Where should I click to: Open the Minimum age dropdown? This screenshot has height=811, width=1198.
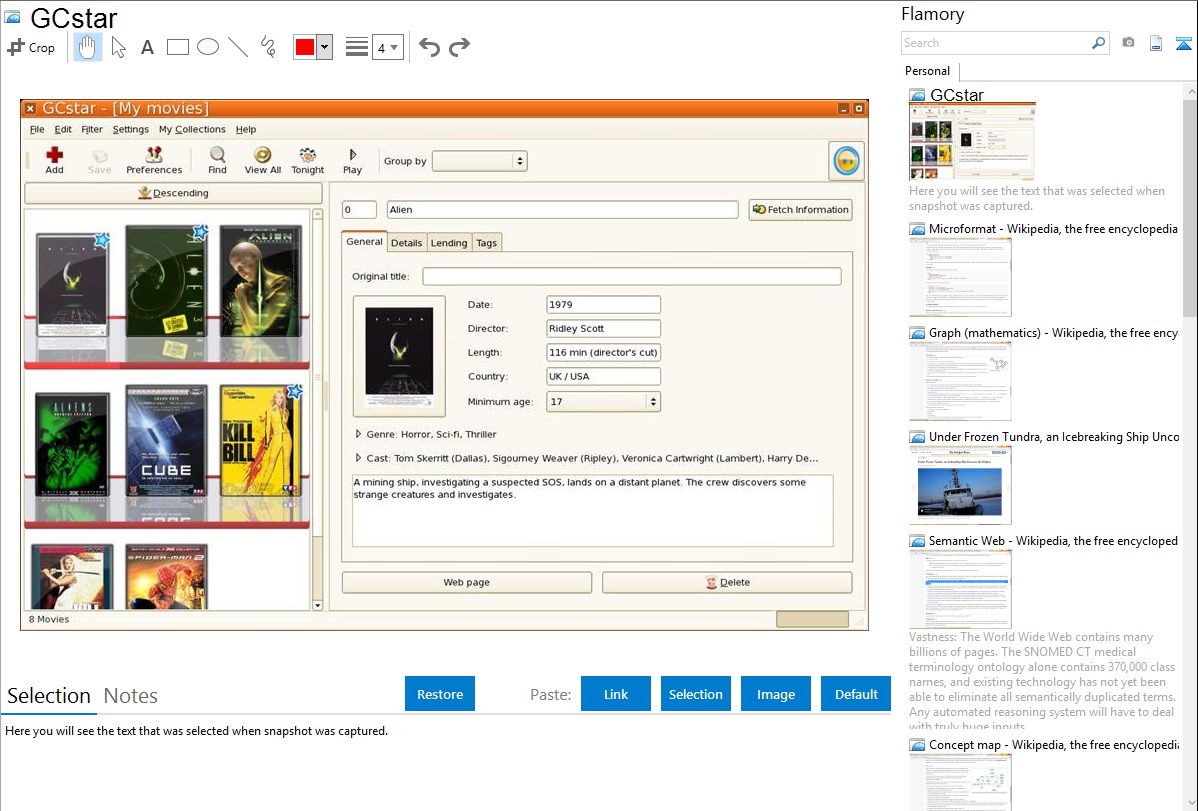coord(604,401)
